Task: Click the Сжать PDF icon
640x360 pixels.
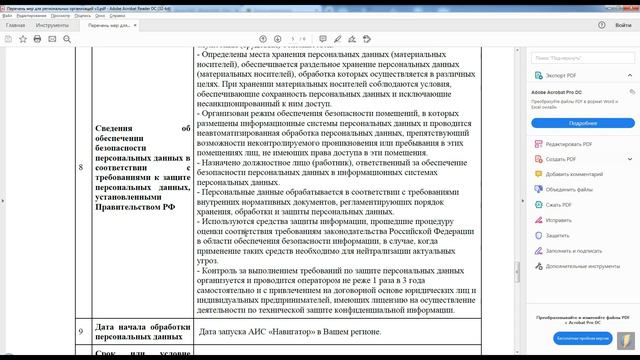Action: click(538, 205)
